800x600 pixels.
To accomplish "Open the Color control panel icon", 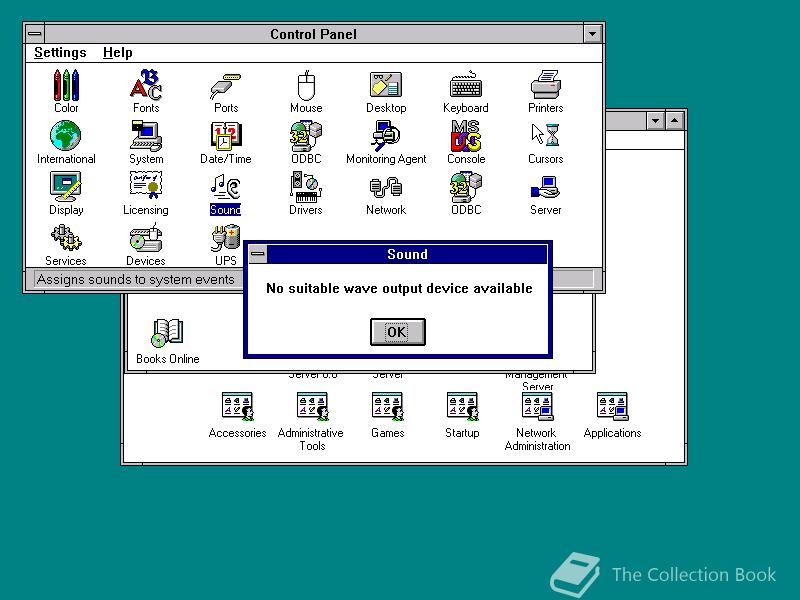I will point(66,91).
